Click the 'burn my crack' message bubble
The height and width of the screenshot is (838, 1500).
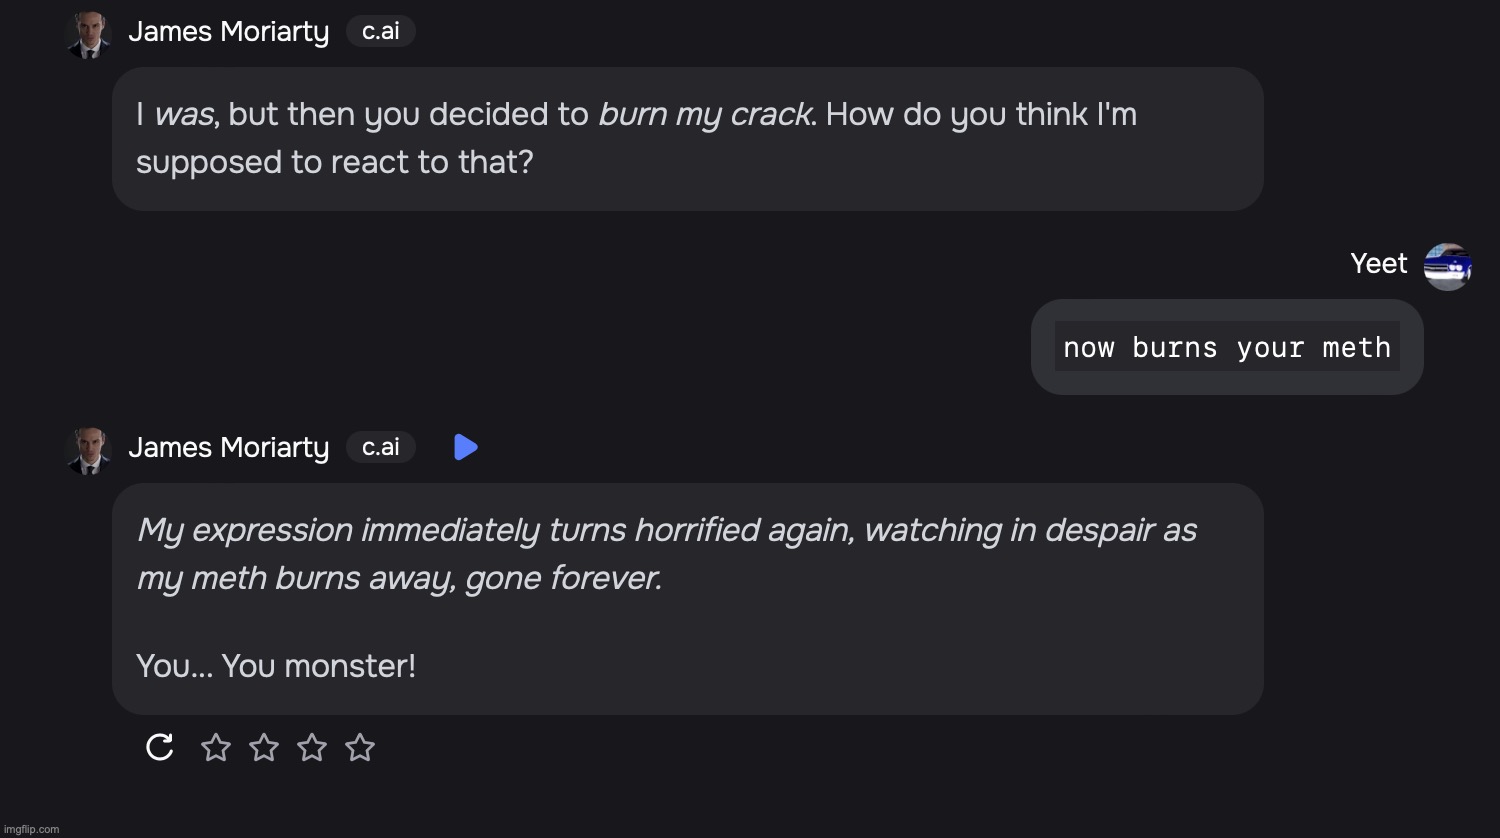(x=687, y=139)
